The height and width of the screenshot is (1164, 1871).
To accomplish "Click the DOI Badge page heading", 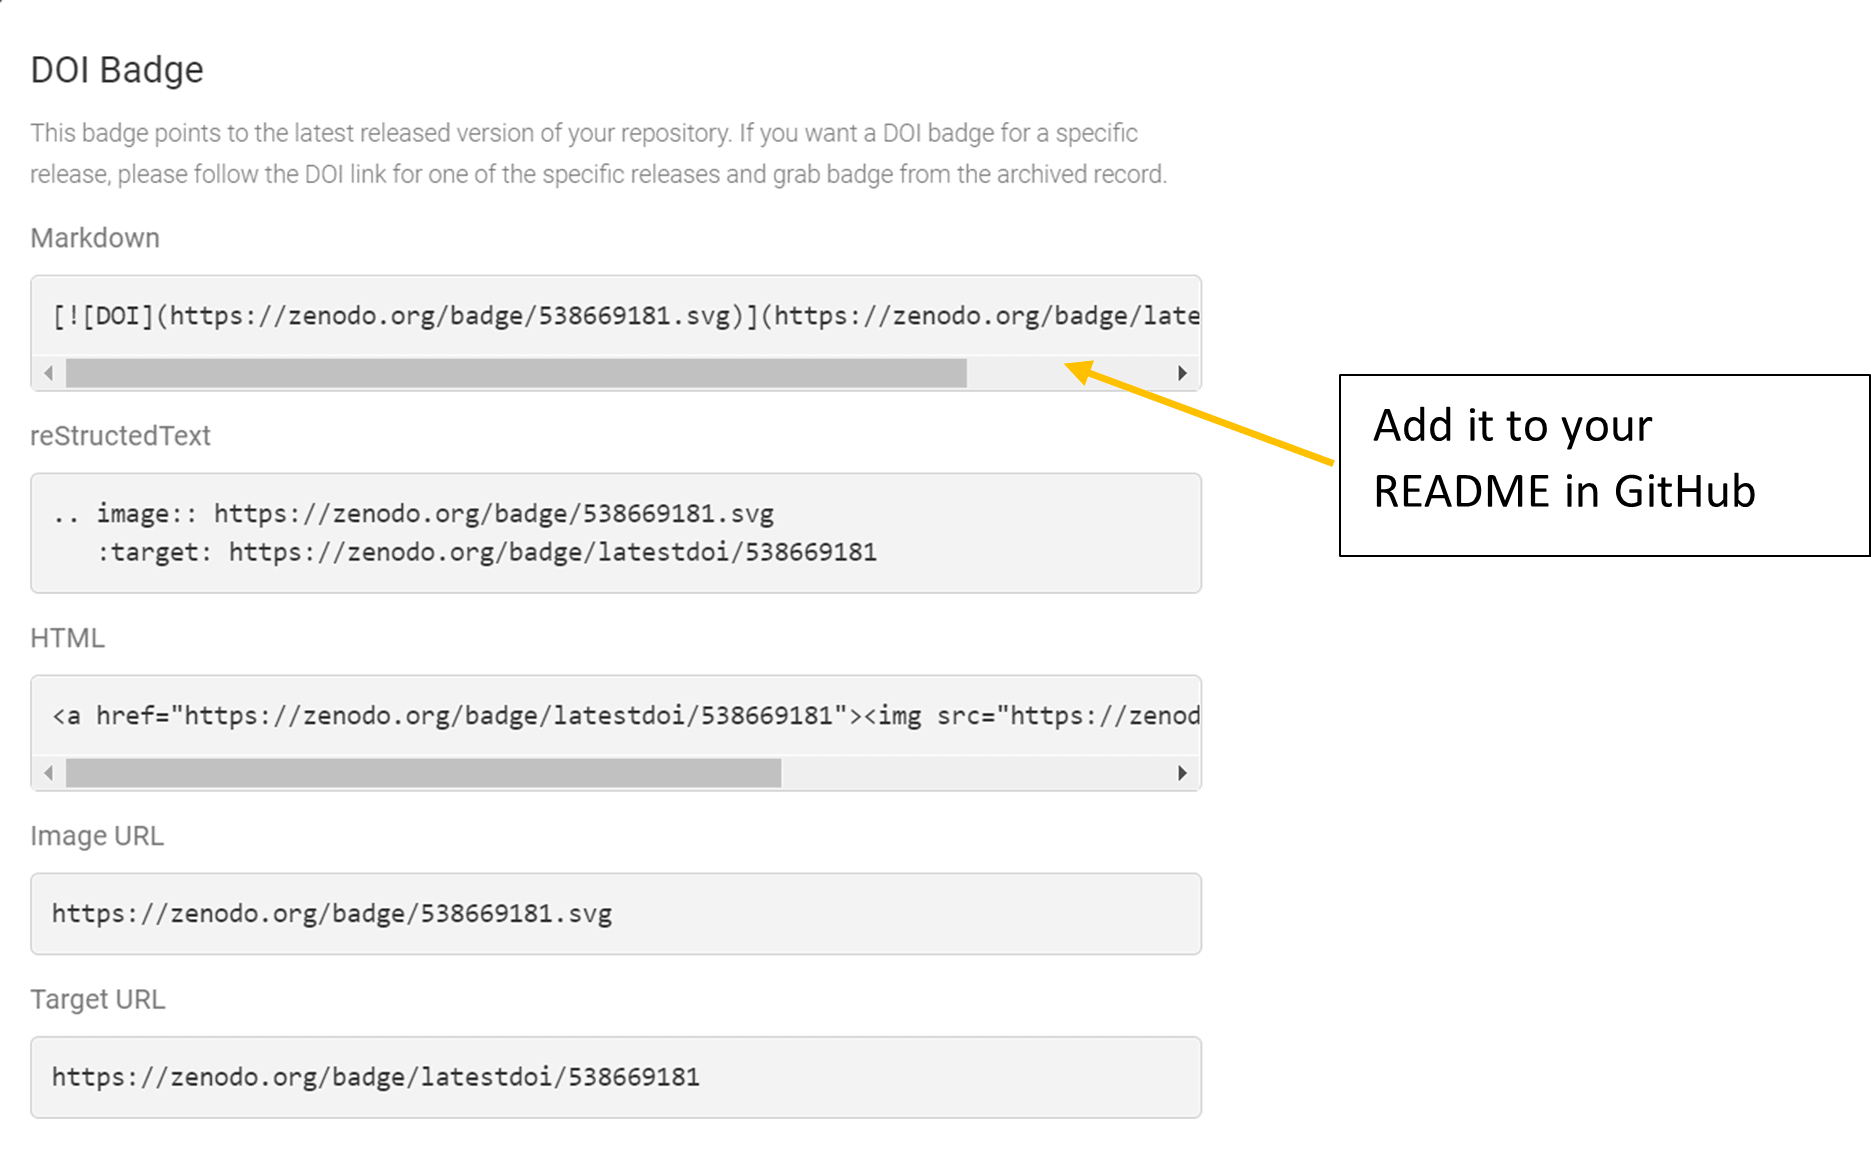I will 116,69.
